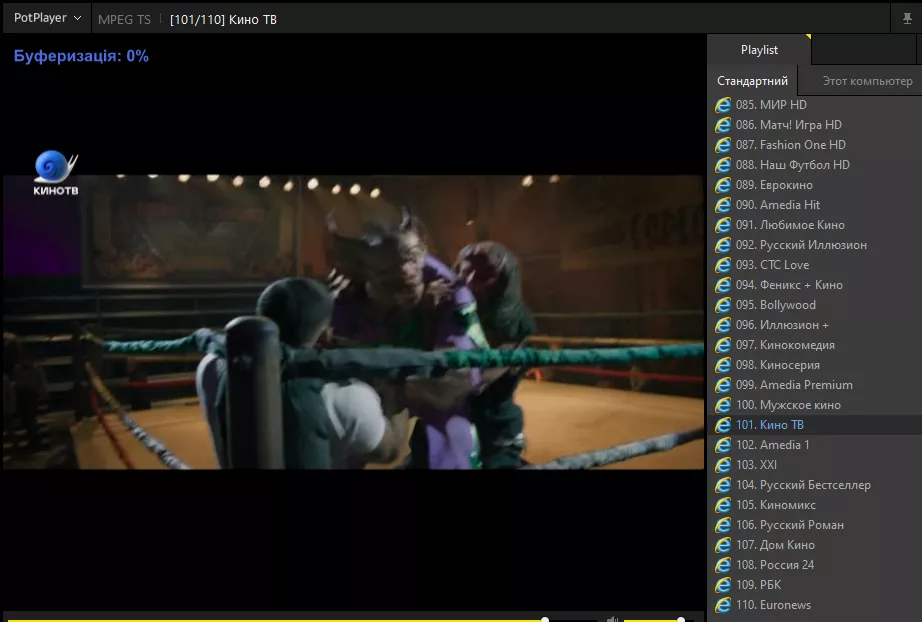
Task: Click the icon beside 096. Иллюзион +
Action: (723, 325)
